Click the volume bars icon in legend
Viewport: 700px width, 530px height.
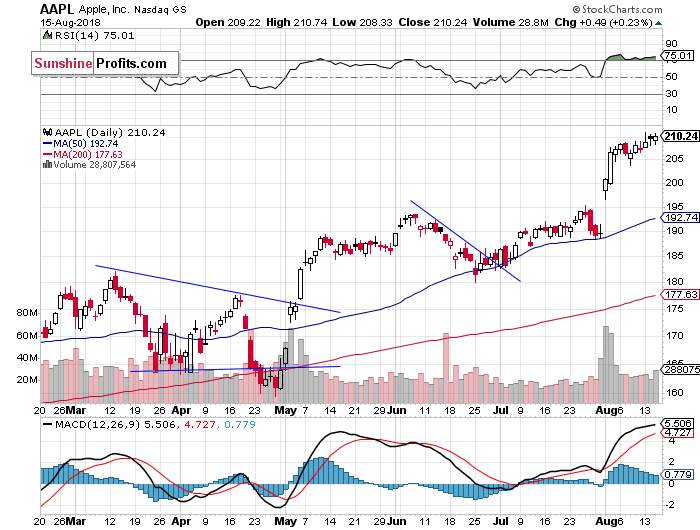(x=47, y=164)
